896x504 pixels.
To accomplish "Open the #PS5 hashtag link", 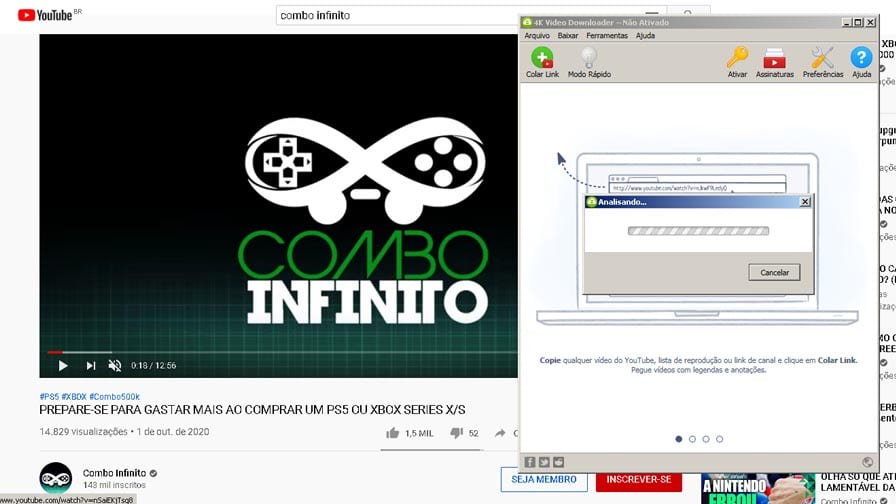I will (x=49, y=396).
